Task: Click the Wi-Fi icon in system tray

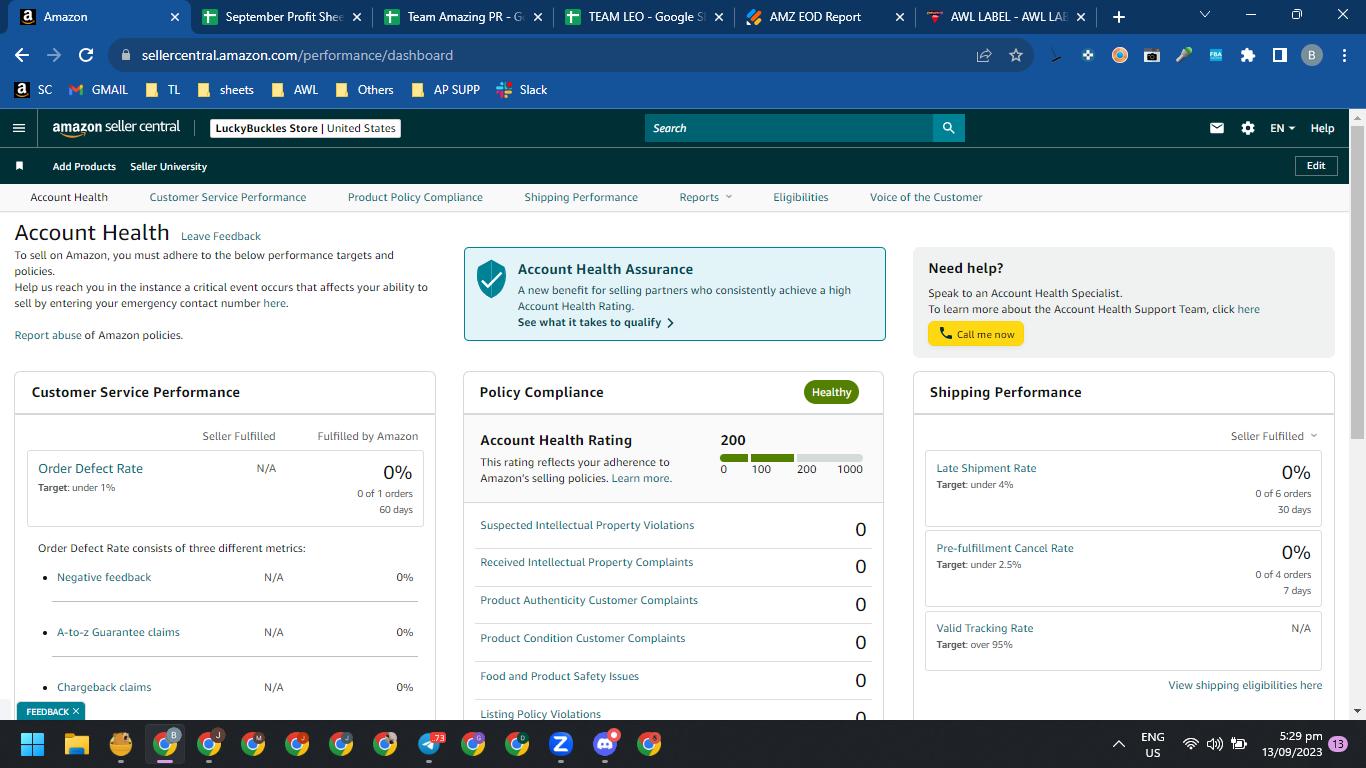Action: pos(1191,744)
